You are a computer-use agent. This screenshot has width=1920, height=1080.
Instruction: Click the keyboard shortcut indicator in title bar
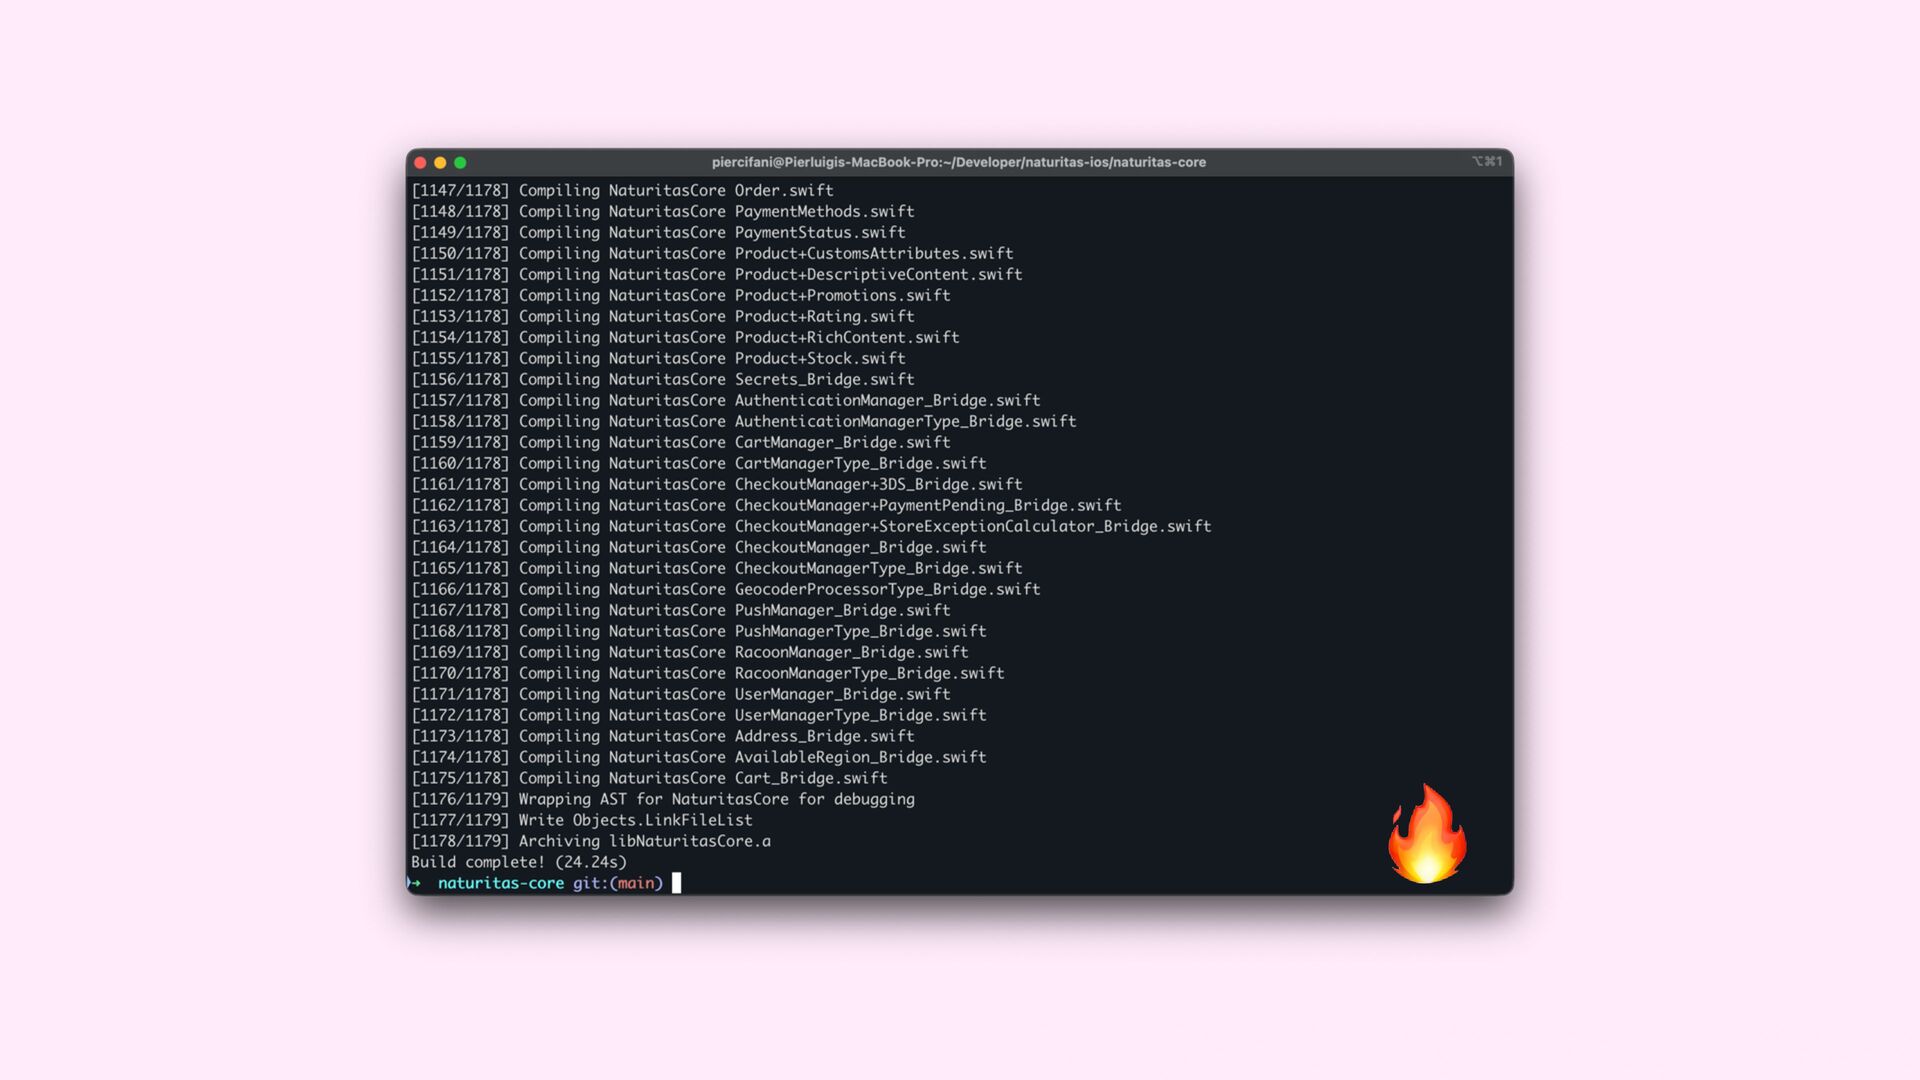point(1486,162)
